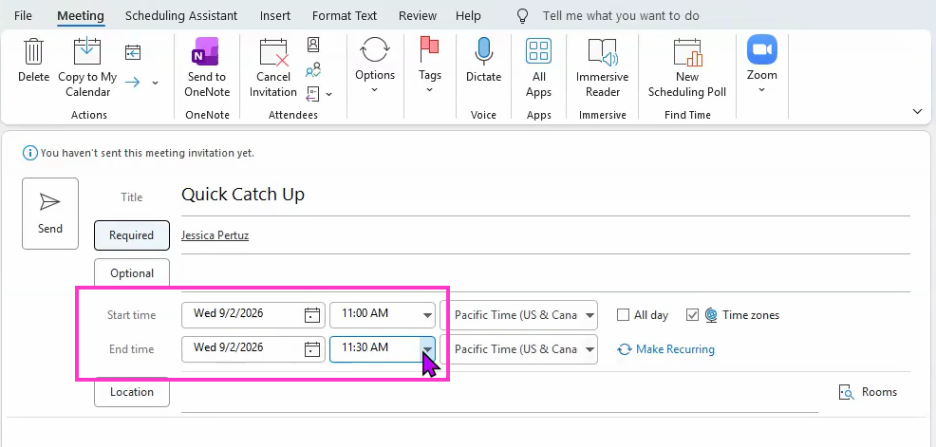
Task: Select the Meeting tab
Action: point(81,16)
